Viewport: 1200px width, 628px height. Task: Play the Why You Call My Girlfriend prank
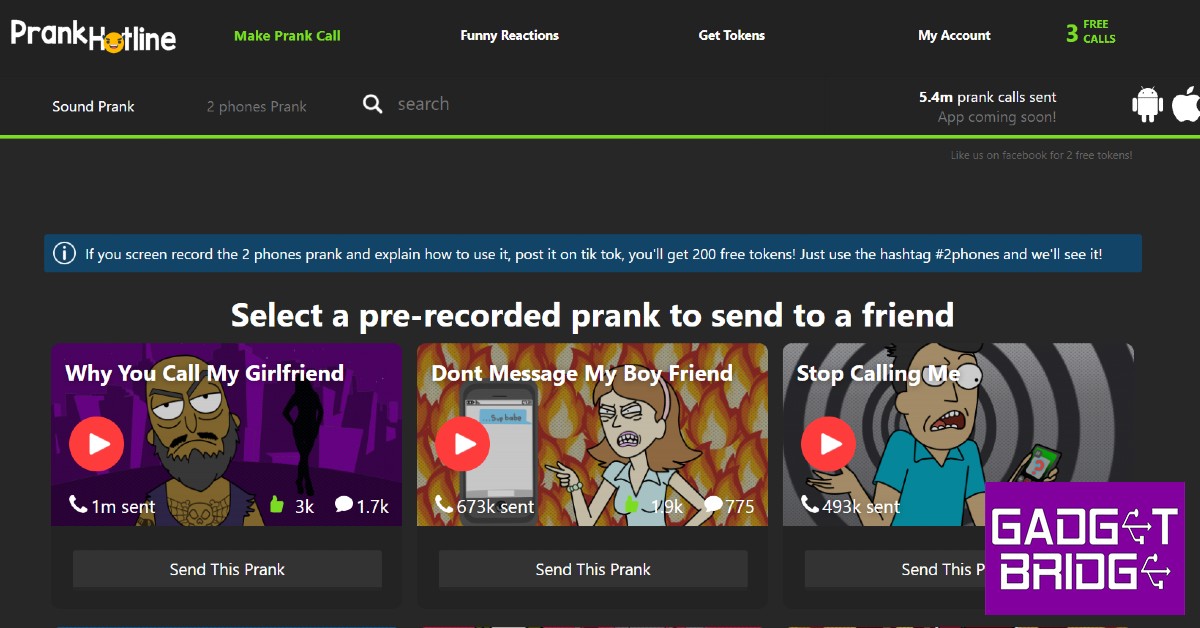(x=97, y=443)
